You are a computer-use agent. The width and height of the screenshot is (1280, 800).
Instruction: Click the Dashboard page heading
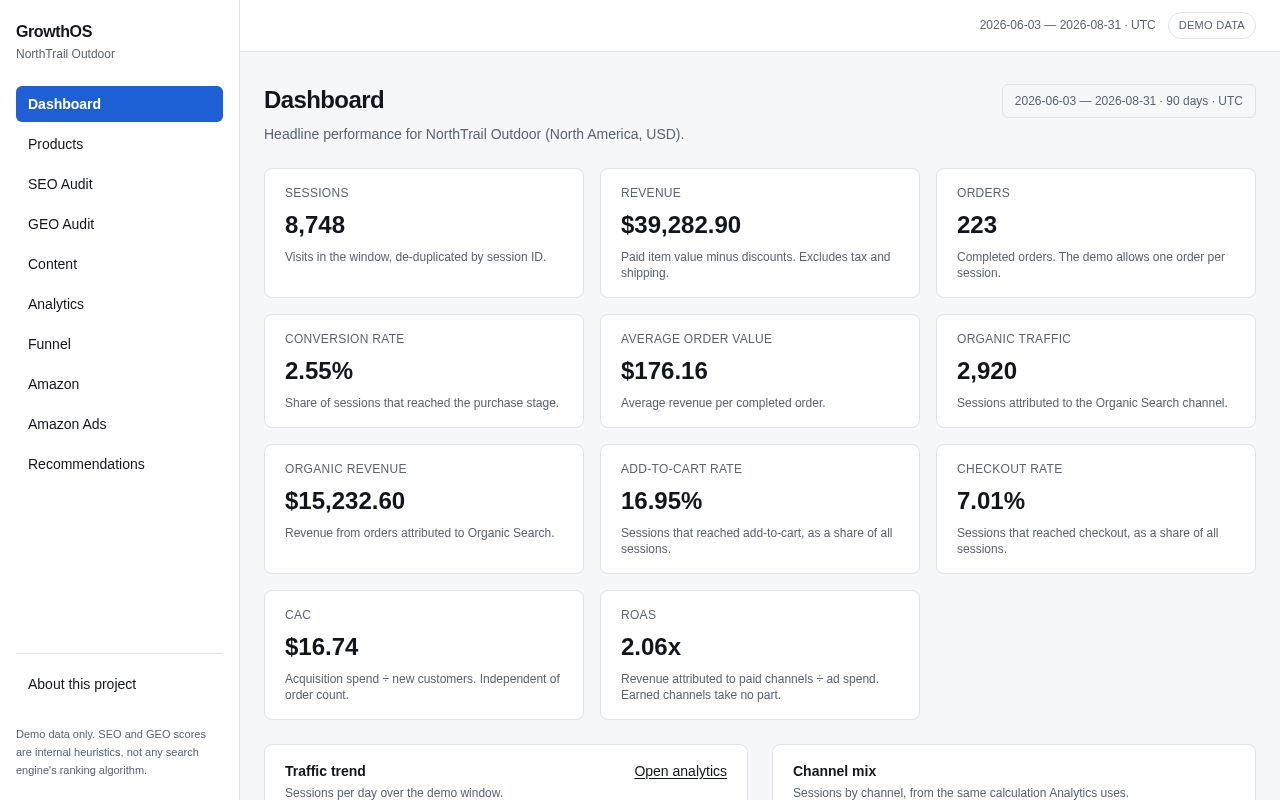pos(324,100)
